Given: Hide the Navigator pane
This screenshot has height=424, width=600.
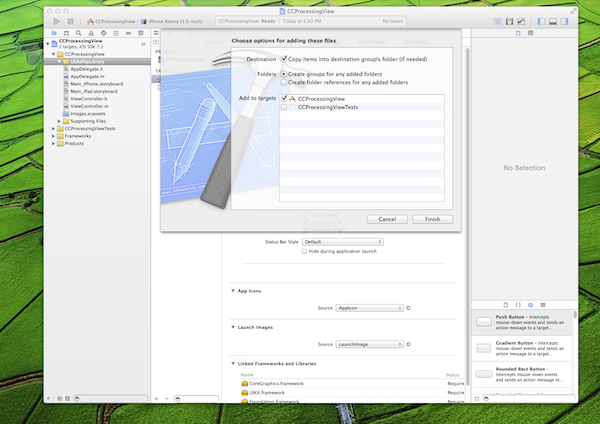Looking at the screenshot, I should click(x=540, y=20).
